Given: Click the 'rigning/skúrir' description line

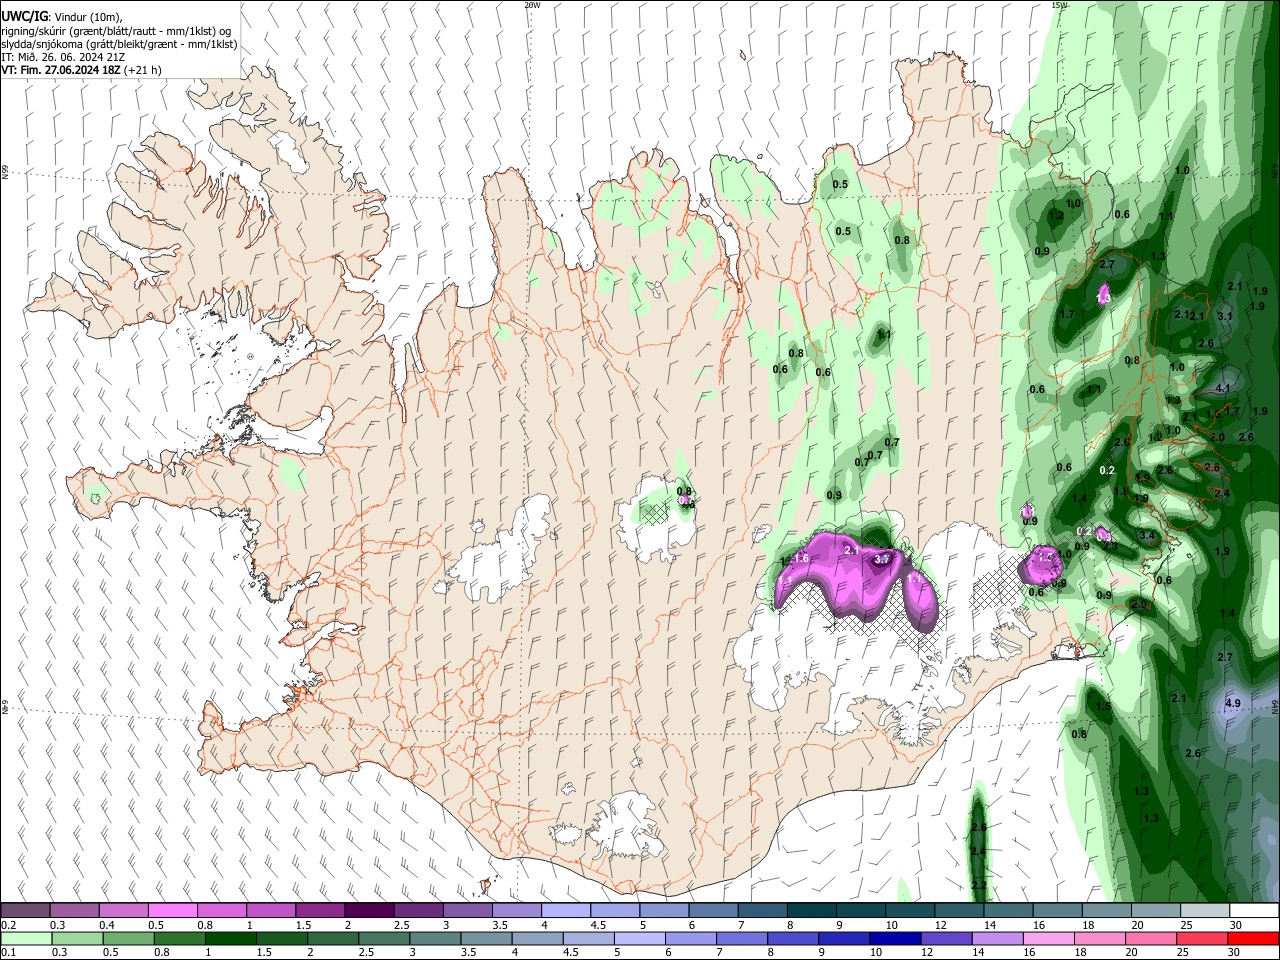Looking at the screenshot, I should click(116, 31).
